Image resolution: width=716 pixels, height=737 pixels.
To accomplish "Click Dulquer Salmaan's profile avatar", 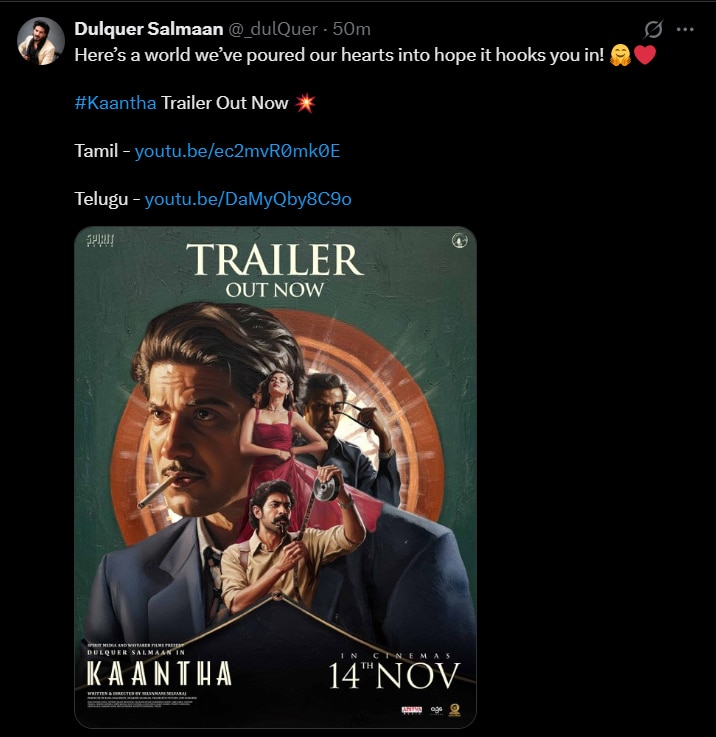I will click(x=41, y=41).
